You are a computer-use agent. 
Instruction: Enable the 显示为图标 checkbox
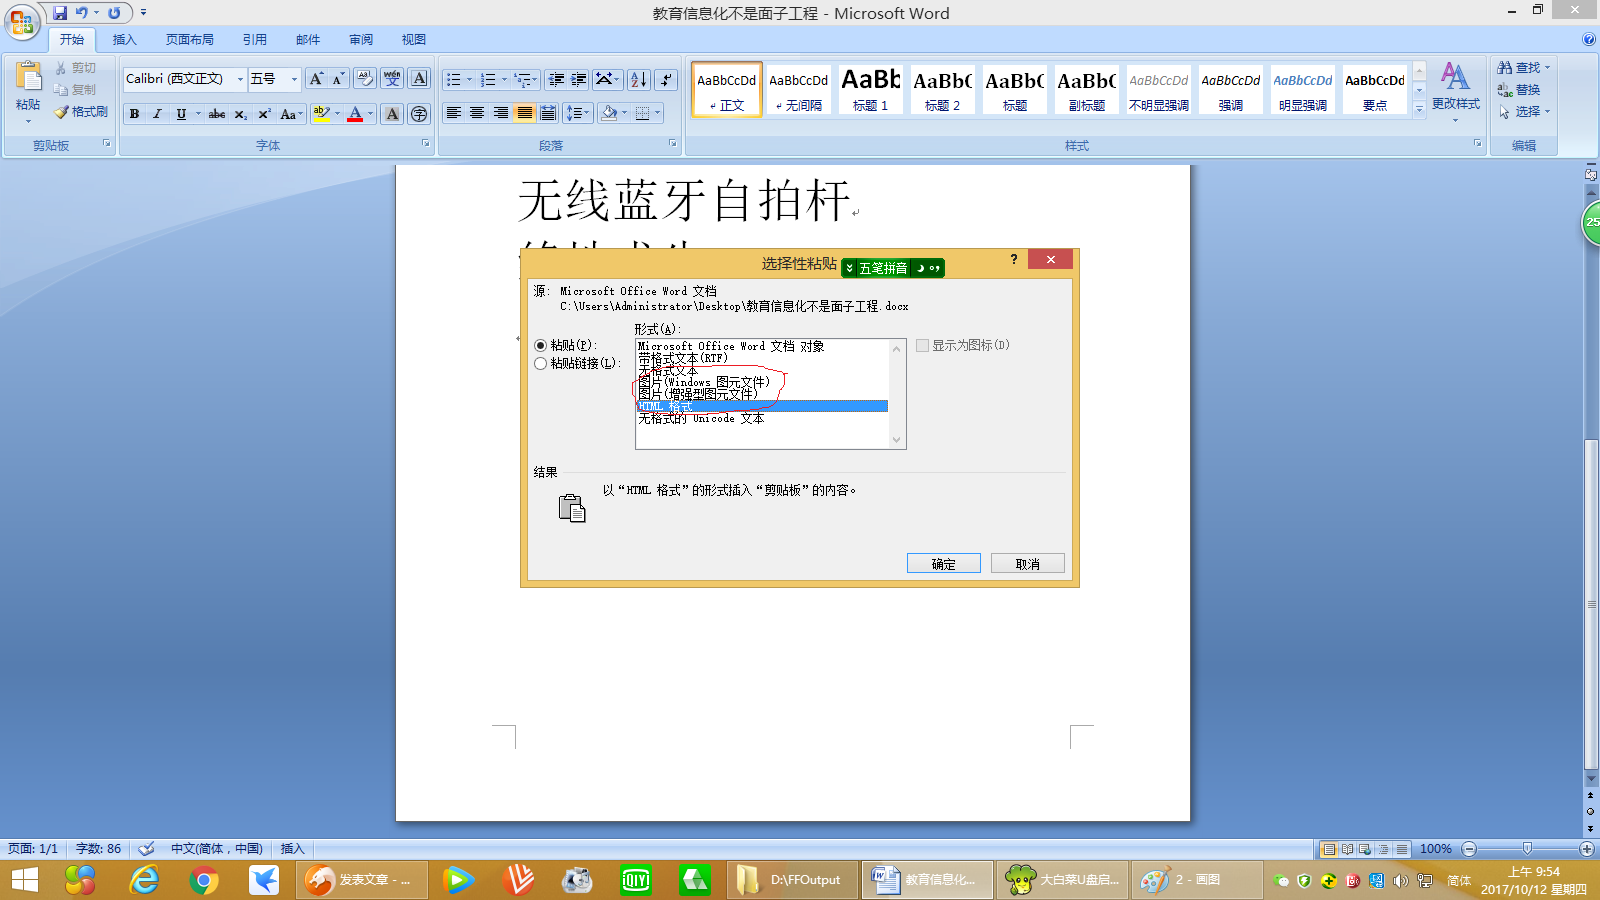[921, 345]
